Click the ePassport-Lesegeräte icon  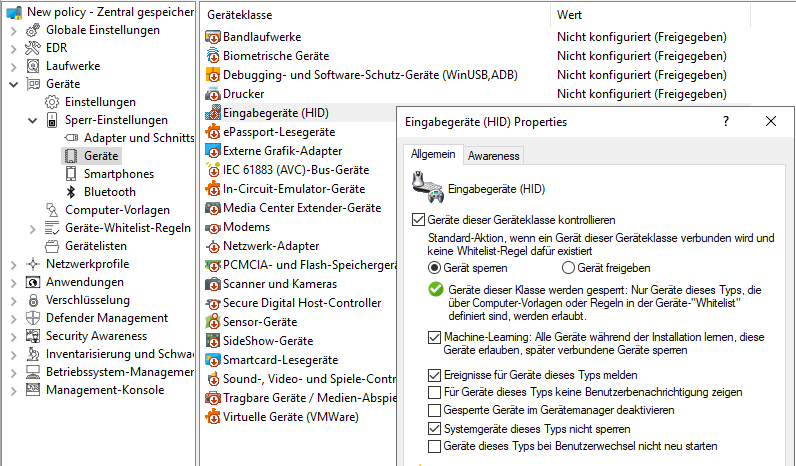point(213,132)
